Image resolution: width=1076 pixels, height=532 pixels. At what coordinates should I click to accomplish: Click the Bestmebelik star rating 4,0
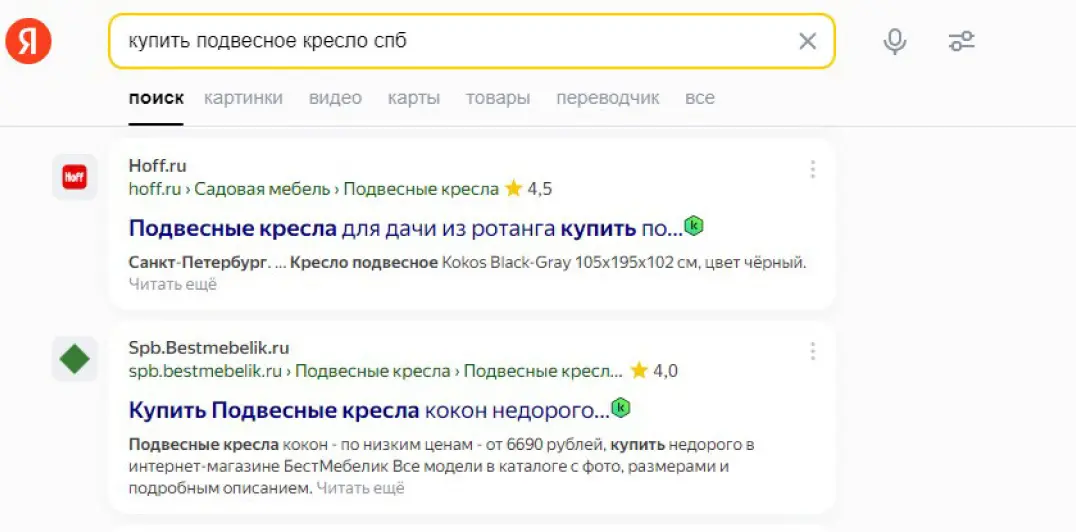654,371
